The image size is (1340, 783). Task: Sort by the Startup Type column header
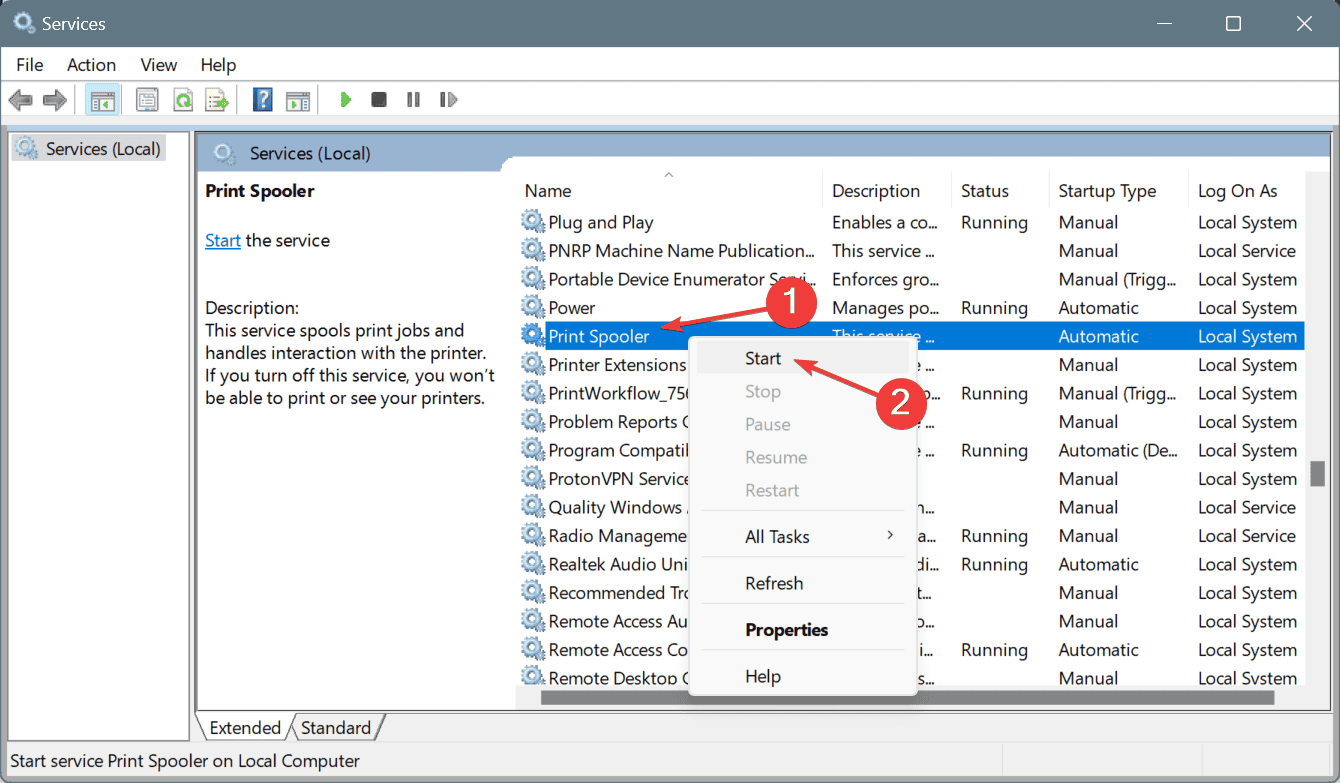1107,191
